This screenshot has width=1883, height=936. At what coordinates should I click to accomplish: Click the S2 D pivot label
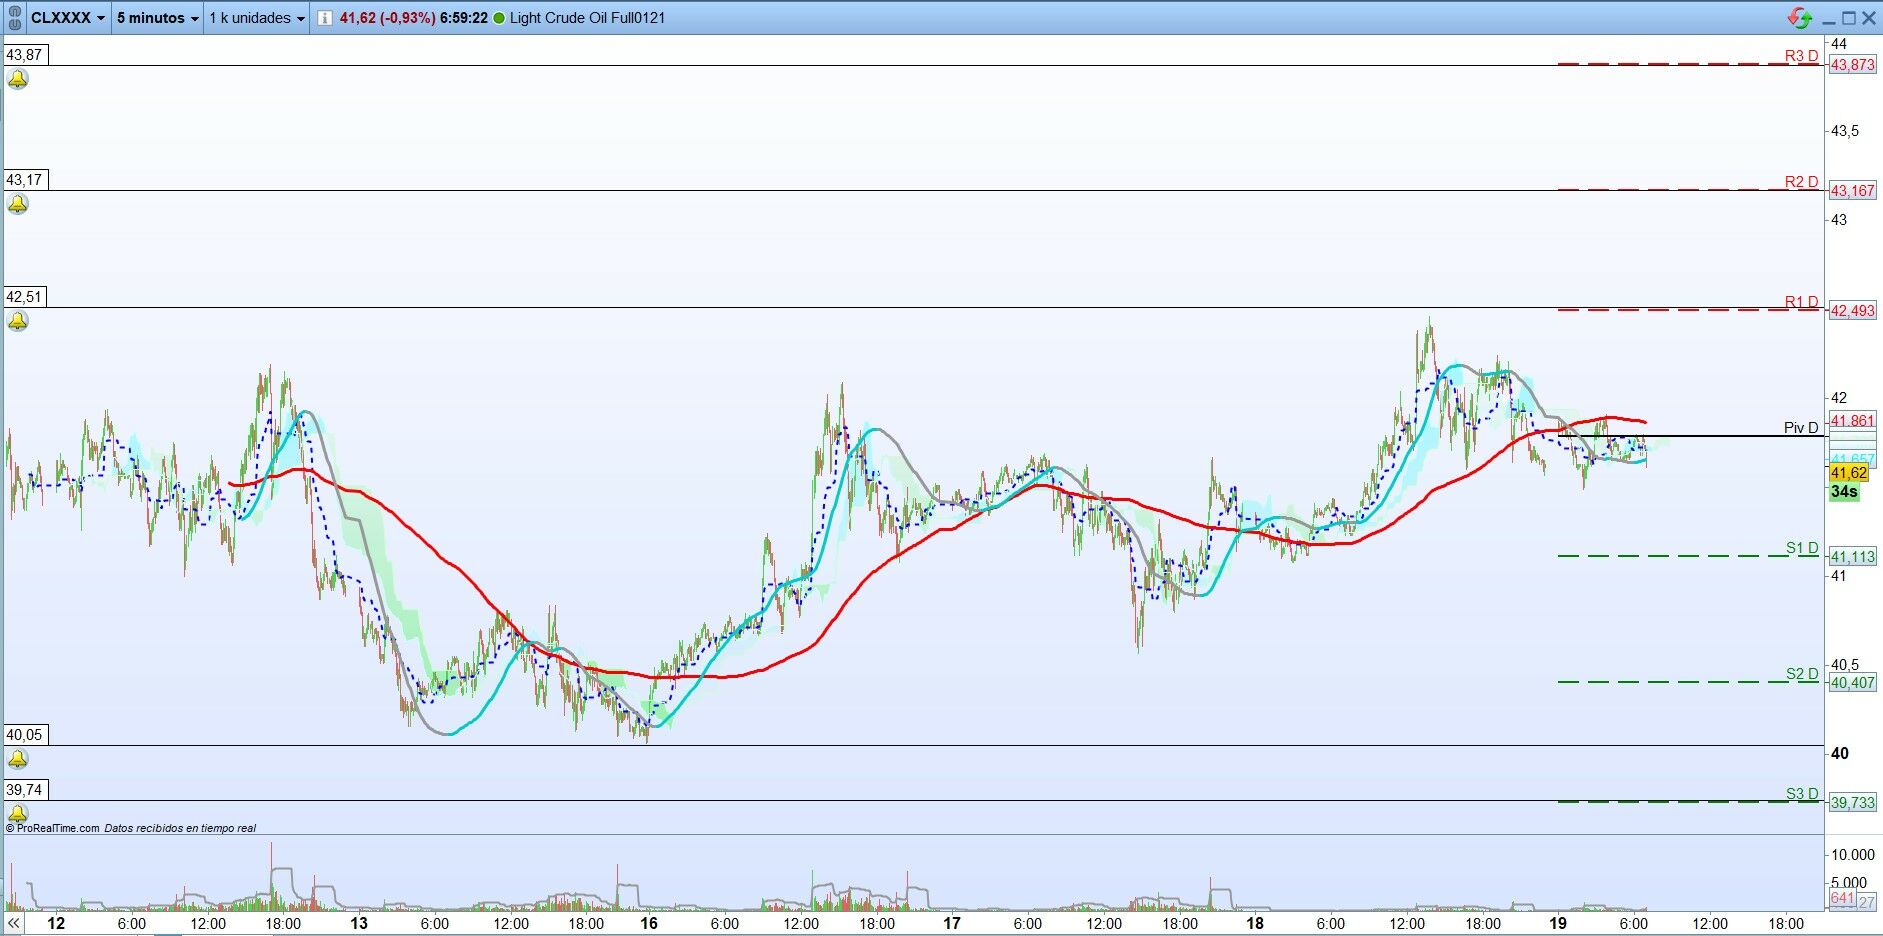pos(1803,674)
